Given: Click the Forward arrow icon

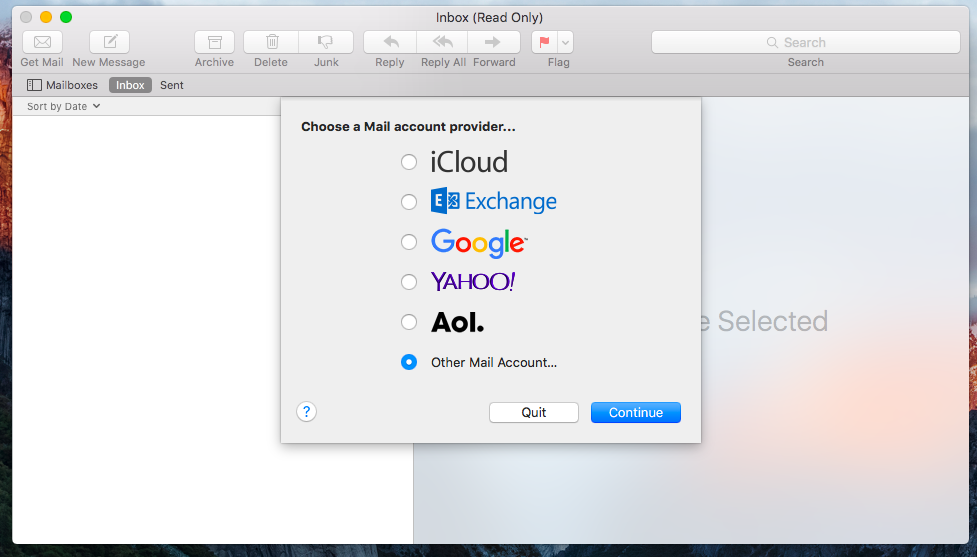Looking at the screenshot, I should [x=493, y=42].
